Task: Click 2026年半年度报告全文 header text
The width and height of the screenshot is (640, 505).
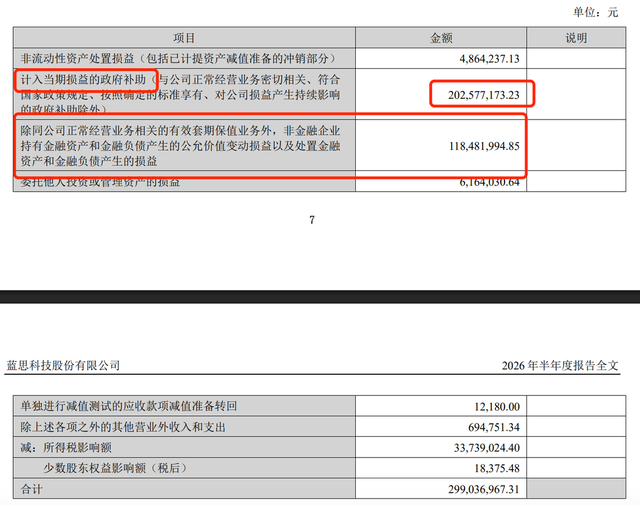Action: tap(560, 365)
